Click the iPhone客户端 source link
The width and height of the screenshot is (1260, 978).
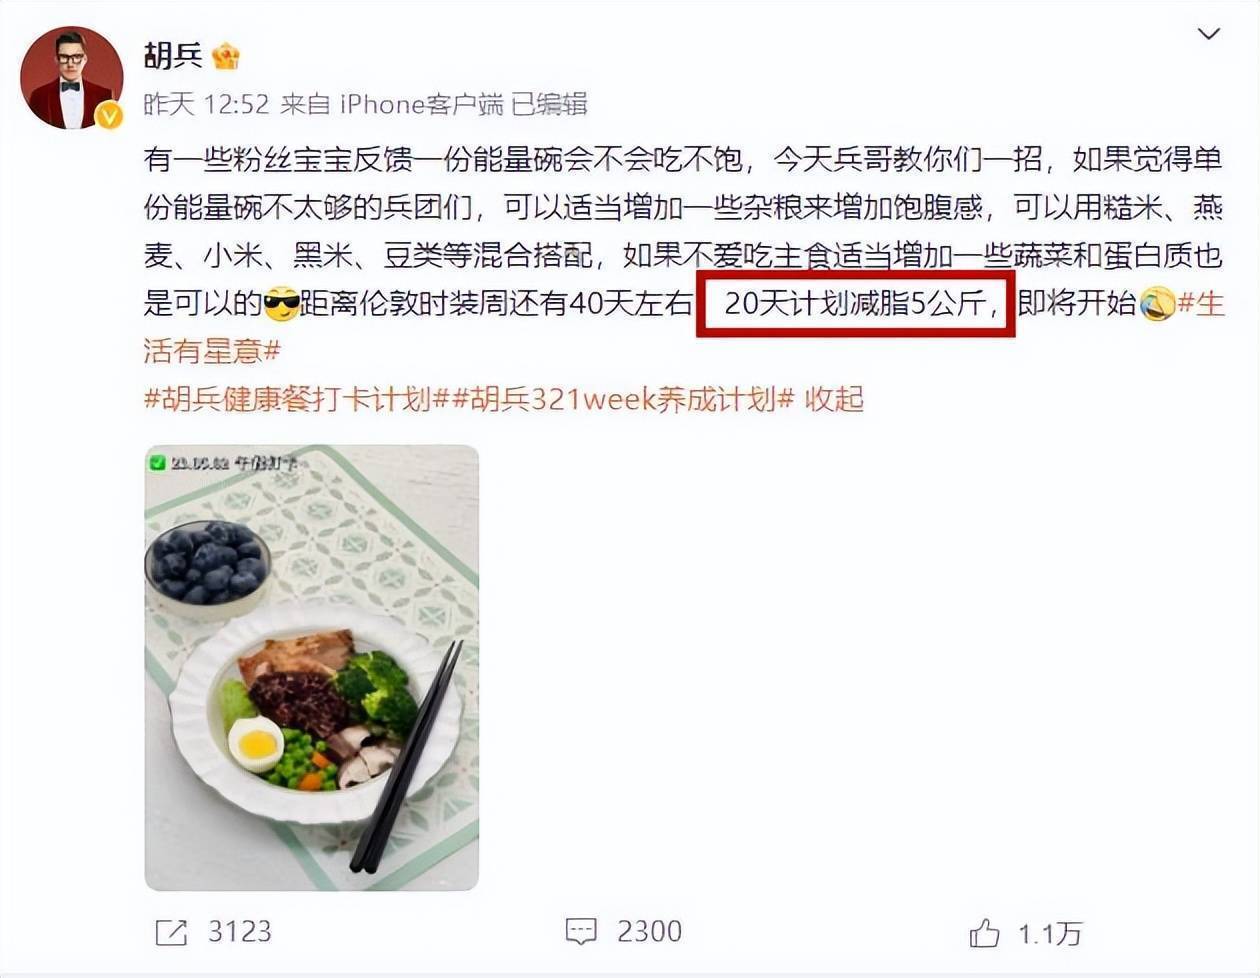[421, 104]
